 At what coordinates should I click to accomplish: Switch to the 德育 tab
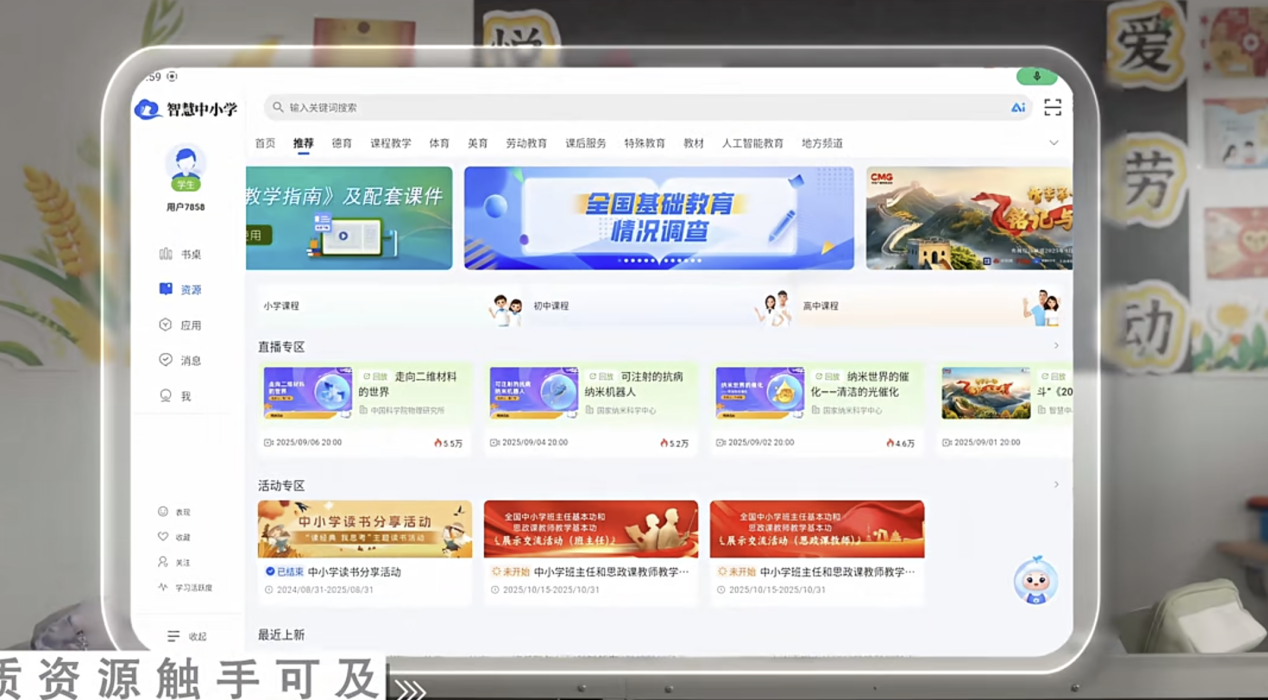342,143
